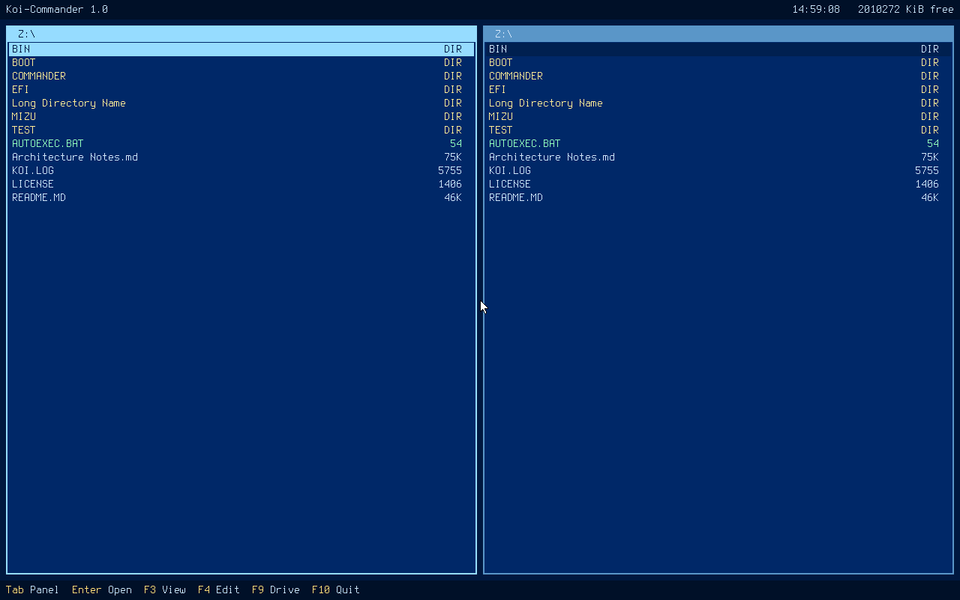The height and width of the screenshot is (600, 960).
Task: Click the Koi-Commander 1.0 title
Action: 57,9
